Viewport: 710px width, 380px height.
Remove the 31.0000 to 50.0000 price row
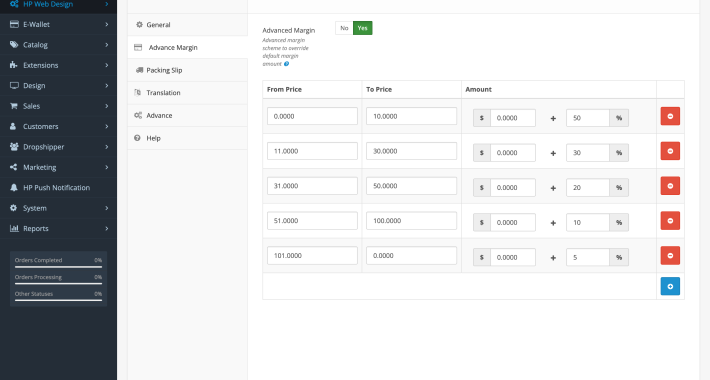click(670, 186)
